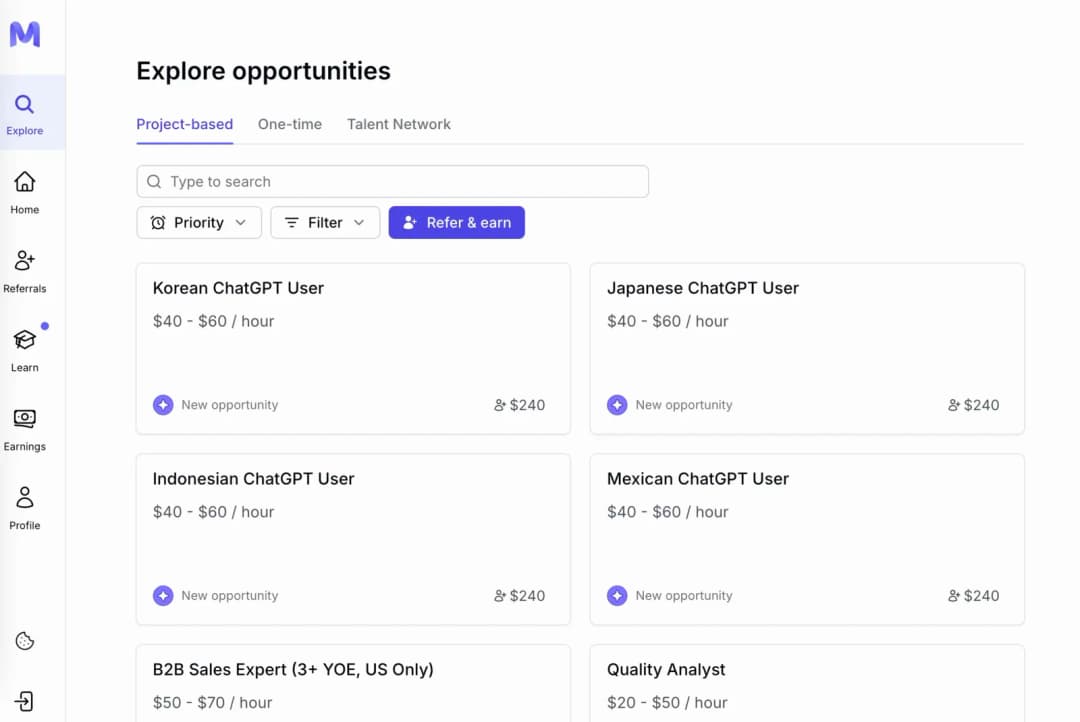This screenshot has width=1080, height=722.
Task: Click Korean card's $40 - $60 / hour rate
Action: [x=214, y=321]
